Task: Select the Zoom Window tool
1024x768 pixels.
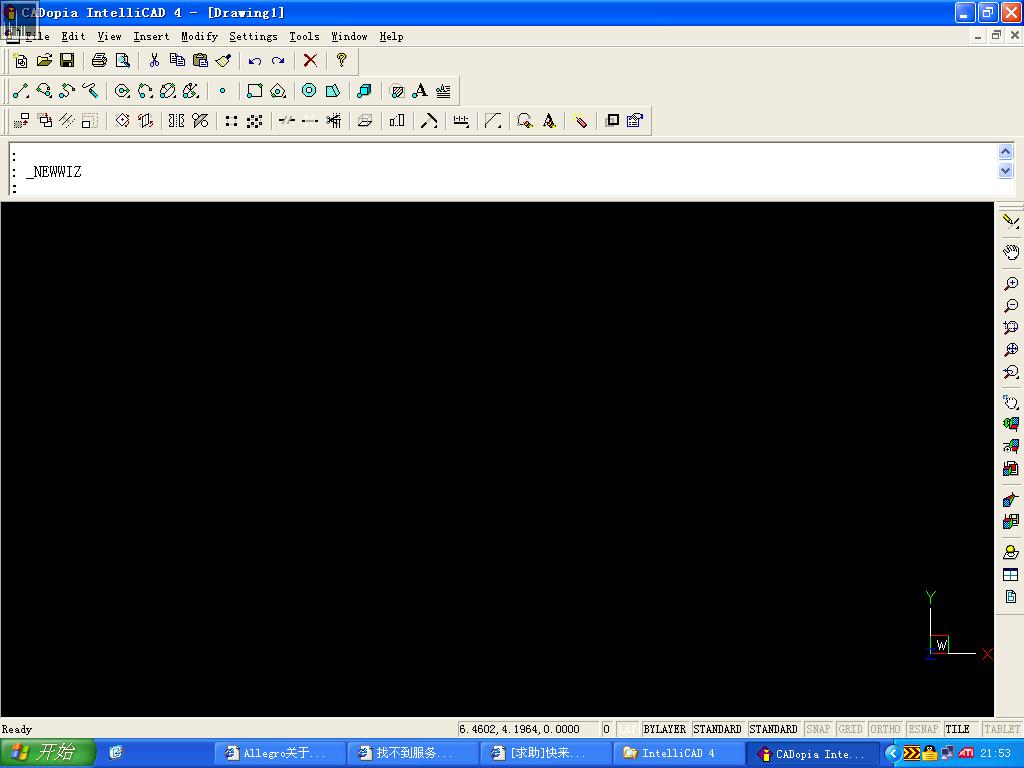Action: 1010,328
